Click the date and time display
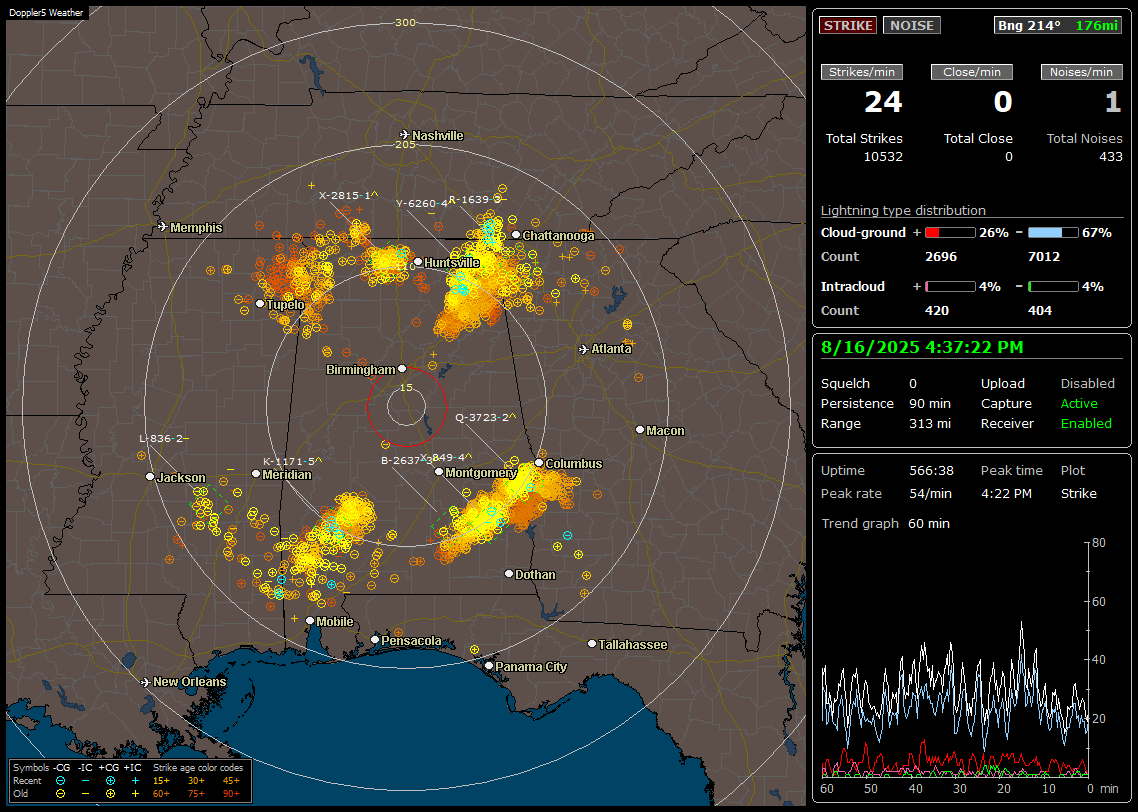This screenshot has width=1138, height=812. pos(922,348)
